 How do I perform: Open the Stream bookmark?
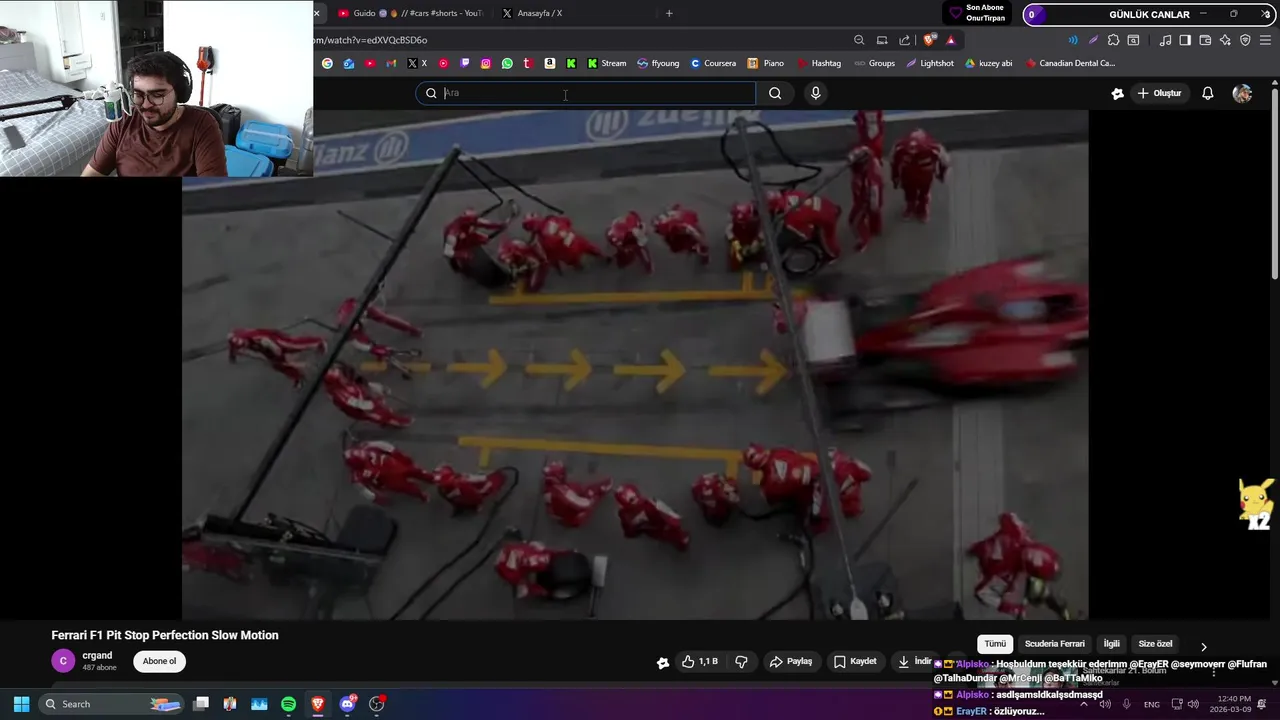607,63
